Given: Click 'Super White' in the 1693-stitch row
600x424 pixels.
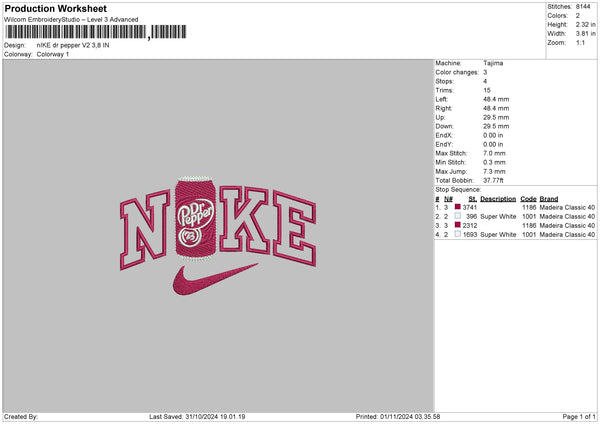Looking at the screenshot, I should tap(498, 235).
